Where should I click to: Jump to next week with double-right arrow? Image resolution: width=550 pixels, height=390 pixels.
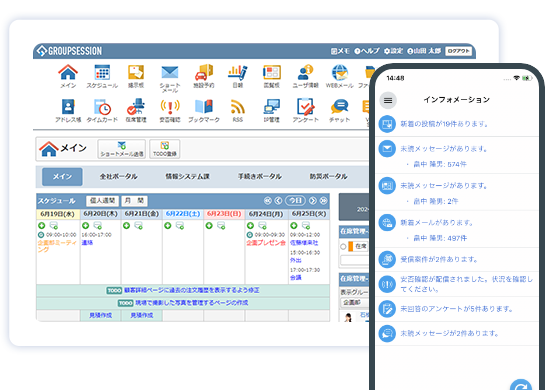323,201
